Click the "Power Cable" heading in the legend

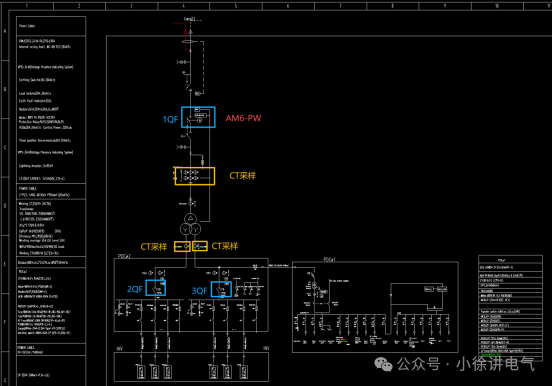pos(27,26)
